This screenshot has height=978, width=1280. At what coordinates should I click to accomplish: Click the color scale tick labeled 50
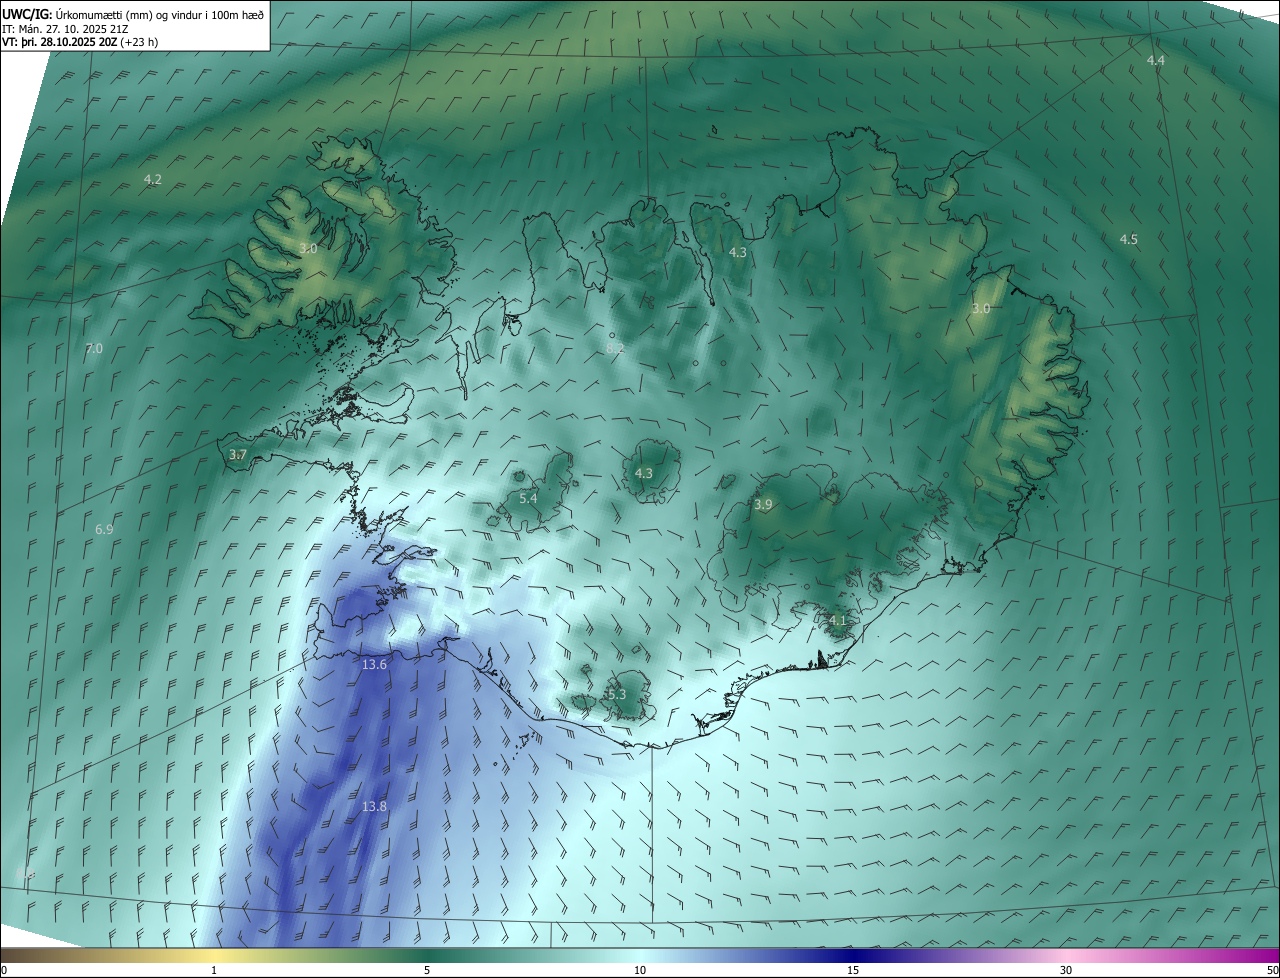tap(1273, 970)
